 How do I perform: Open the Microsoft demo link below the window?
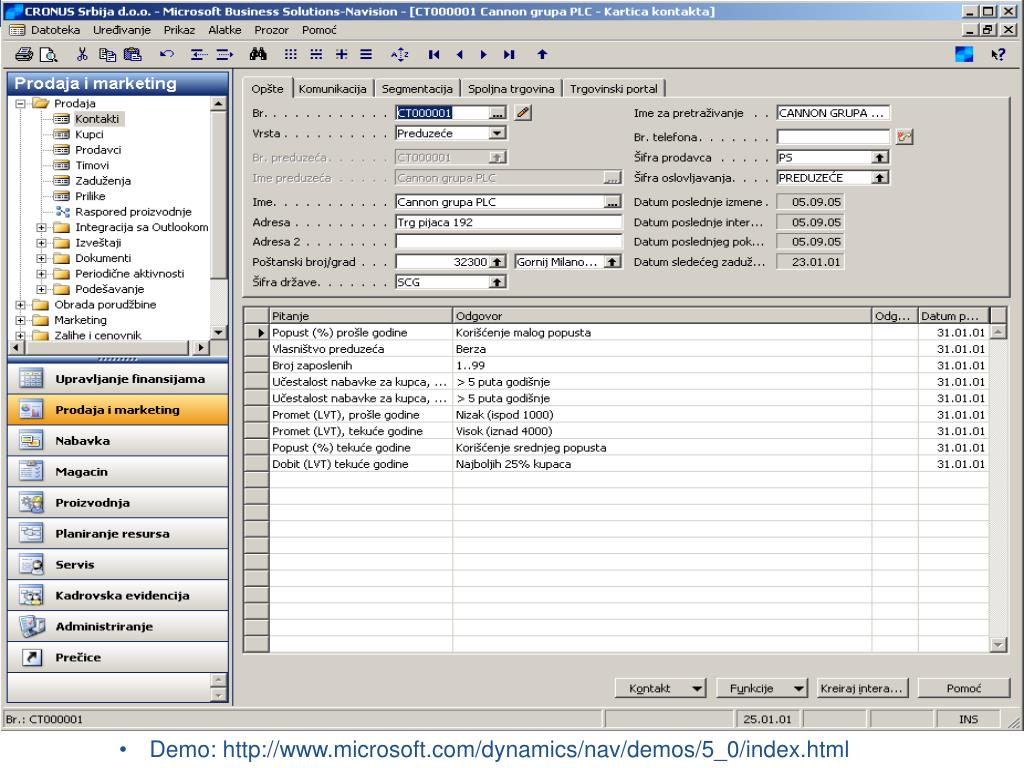point(536,750)
